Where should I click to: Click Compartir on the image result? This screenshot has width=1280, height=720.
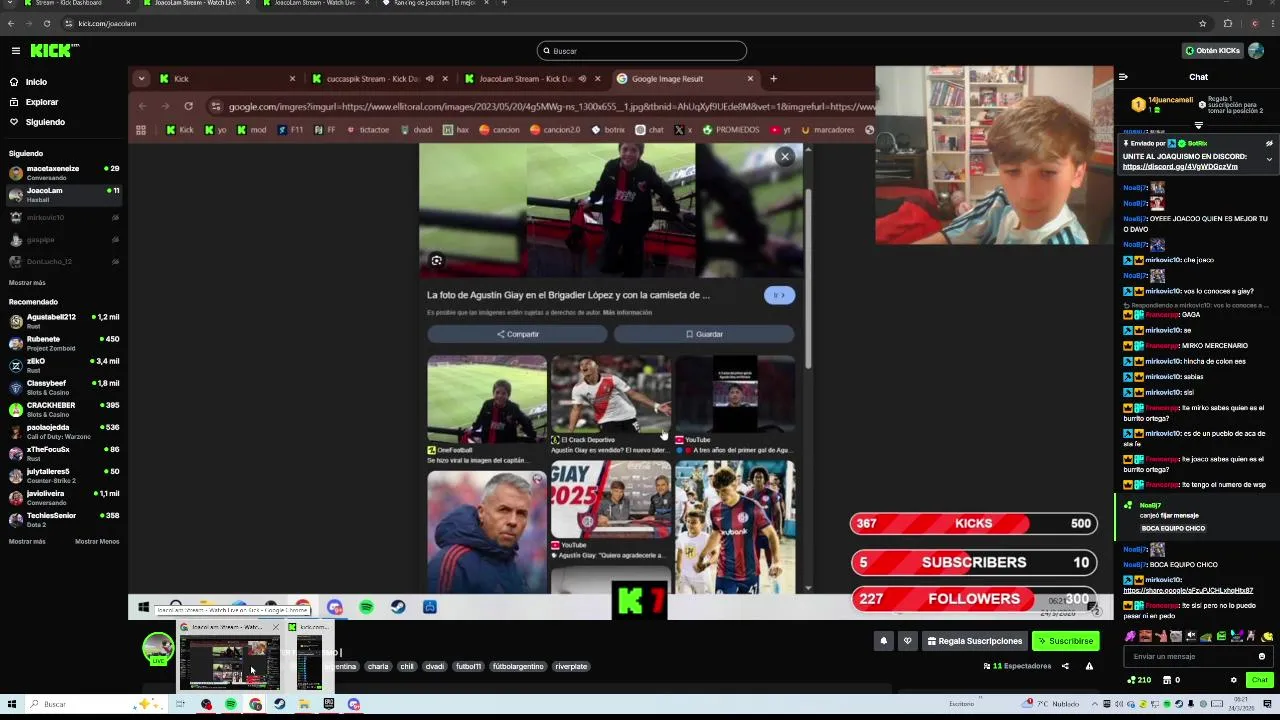pos(517,334)
